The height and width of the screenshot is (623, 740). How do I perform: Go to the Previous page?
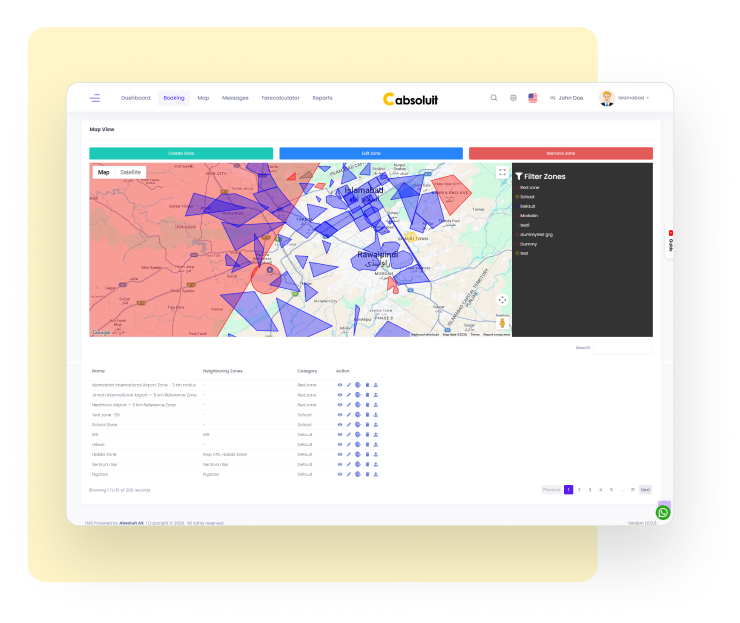point(551,490)
